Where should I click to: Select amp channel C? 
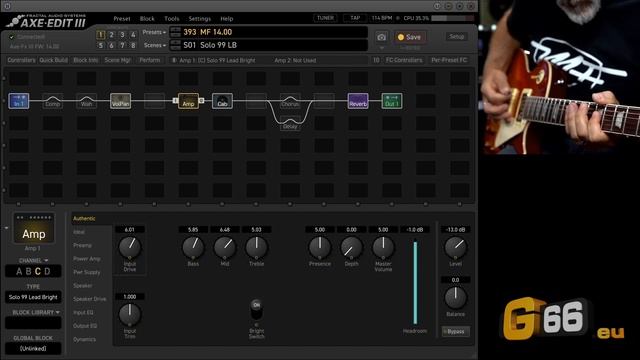[x=38, y=271]
